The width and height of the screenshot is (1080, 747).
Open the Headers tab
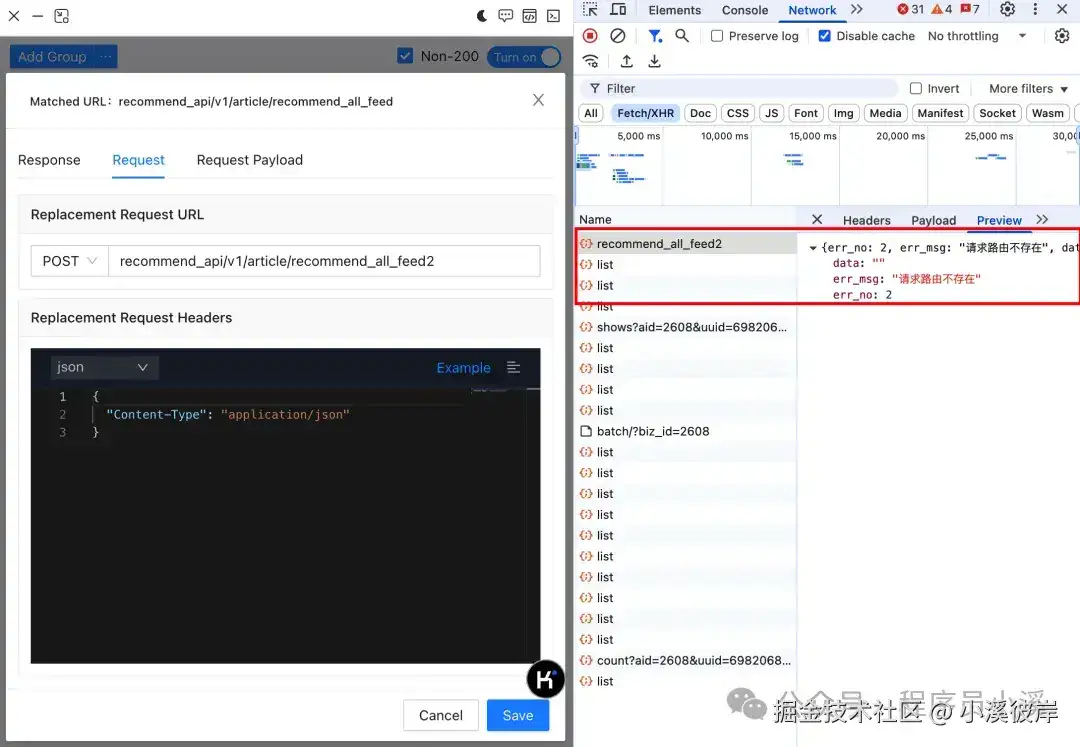point(866,220)
